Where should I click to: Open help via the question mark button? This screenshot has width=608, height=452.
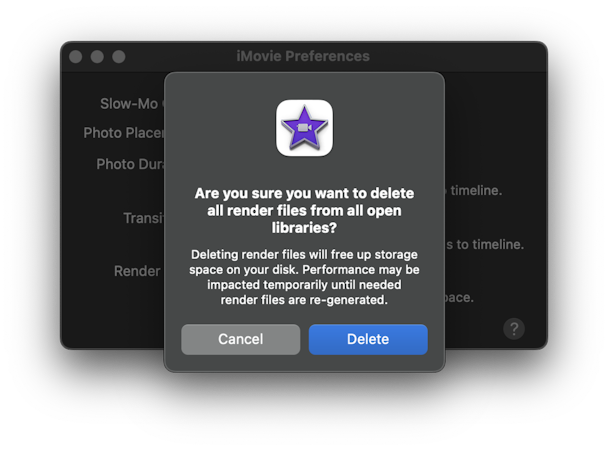click(x=514, y=329)
